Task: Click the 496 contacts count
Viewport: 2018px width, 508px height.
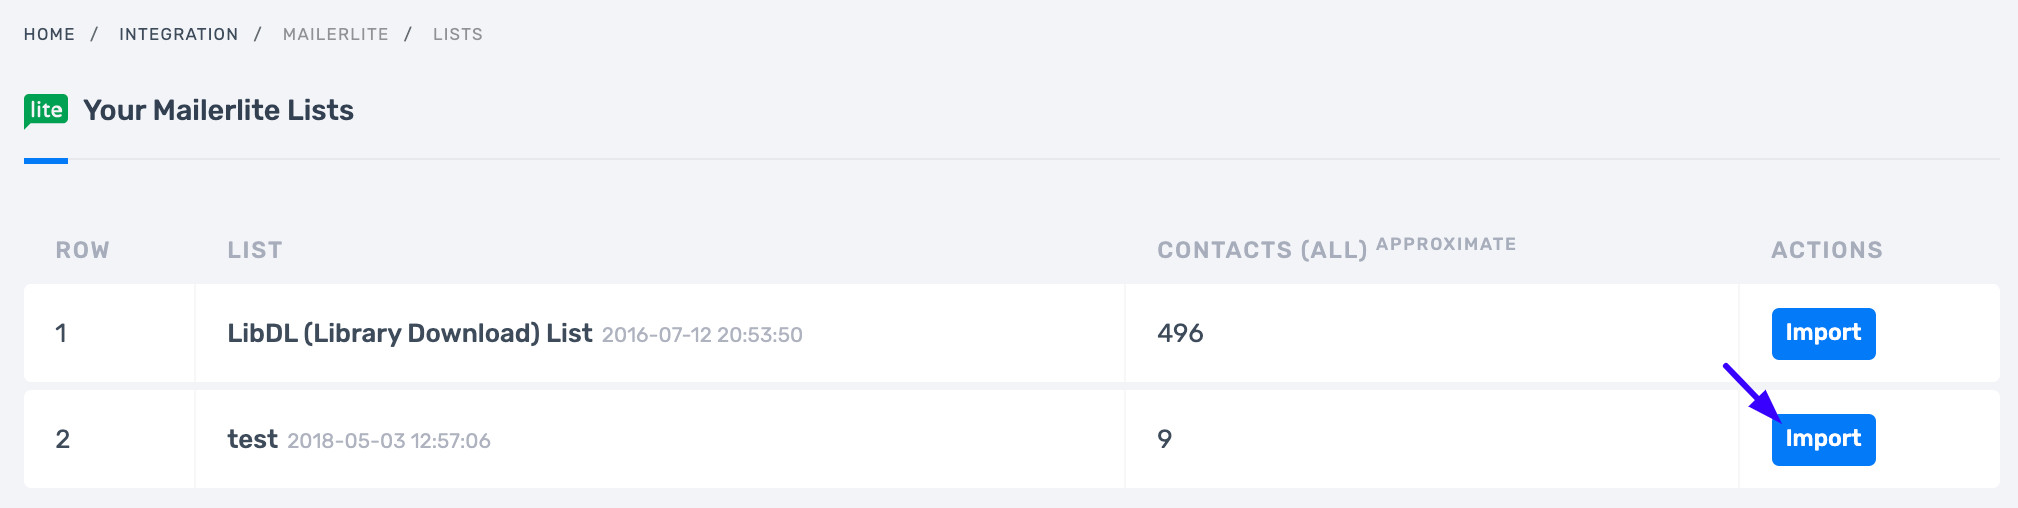Action: 1180,333
